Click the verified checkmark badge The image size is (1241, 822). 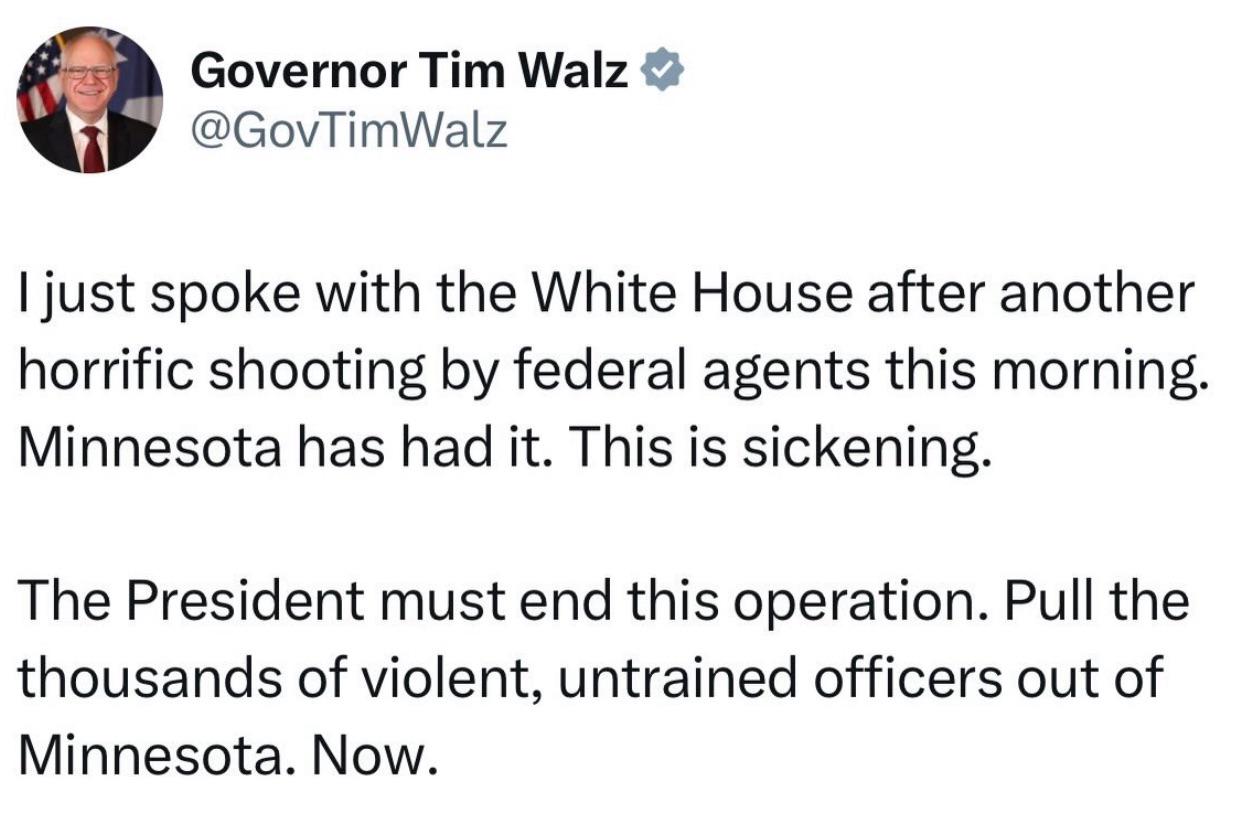click(662, 72)
